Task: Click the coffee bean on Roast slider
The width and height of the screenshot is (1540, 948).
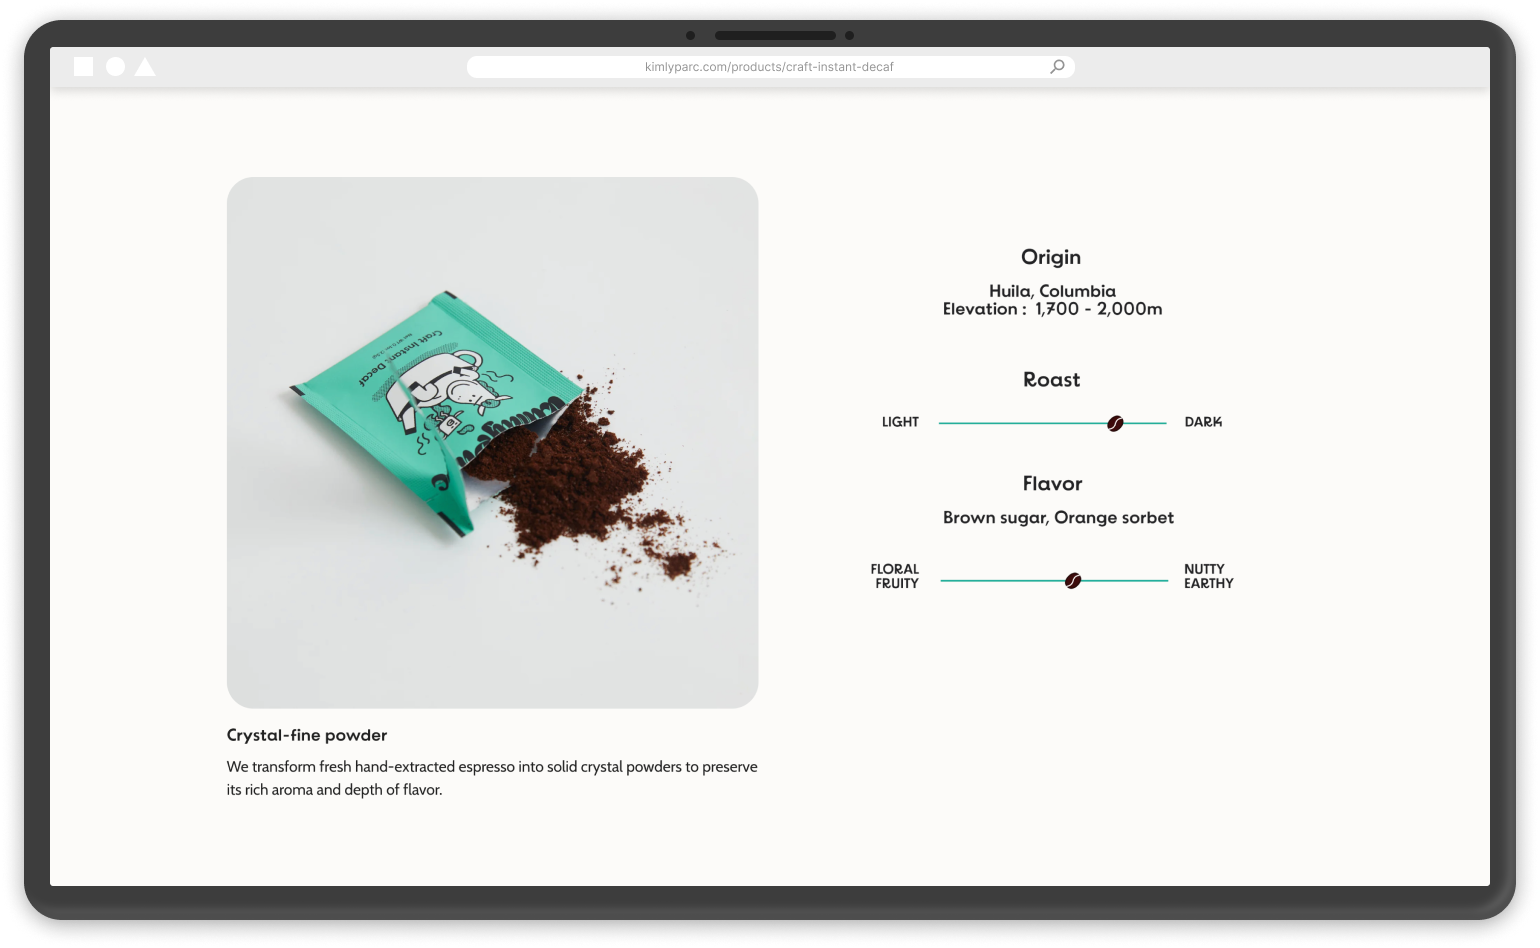Action: tap(1115, 424)
